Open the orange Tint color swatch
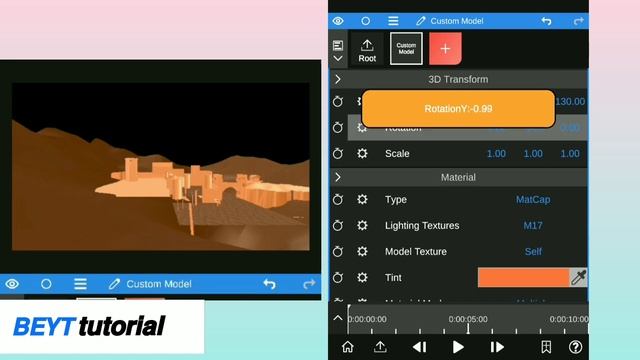The image size is (640, 360). (524, 278)
